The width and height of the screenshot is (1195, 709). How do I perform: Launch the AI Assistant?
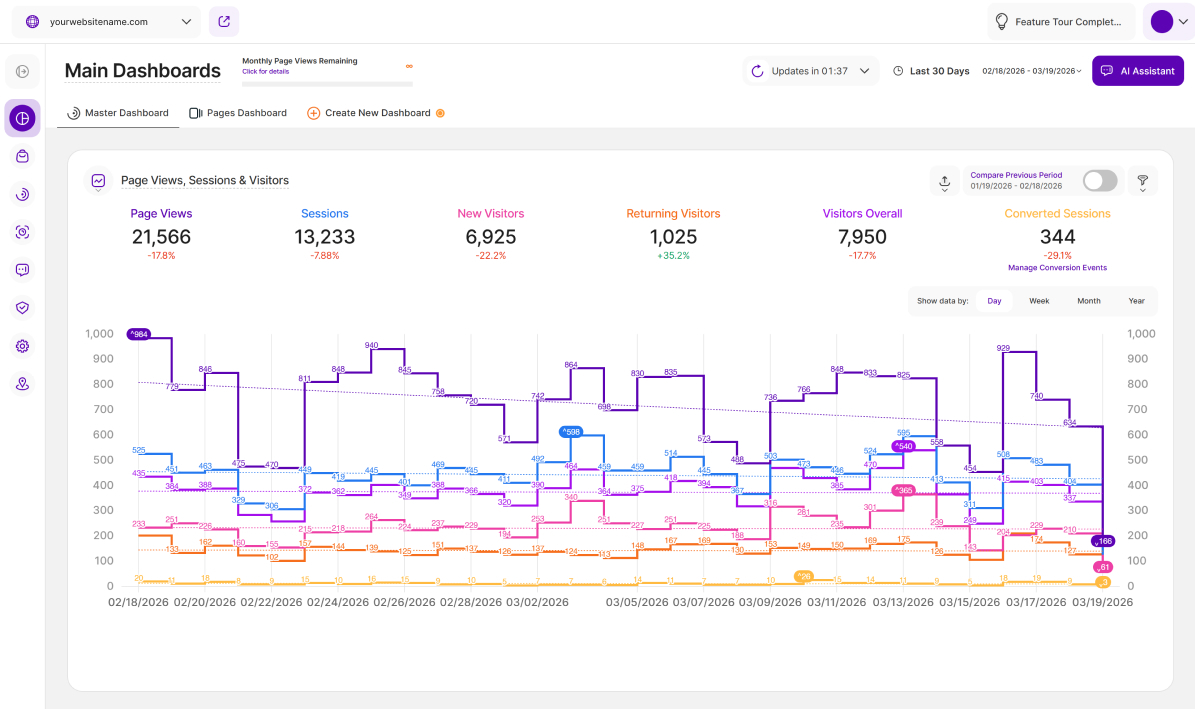click(x=1137, y=71)
